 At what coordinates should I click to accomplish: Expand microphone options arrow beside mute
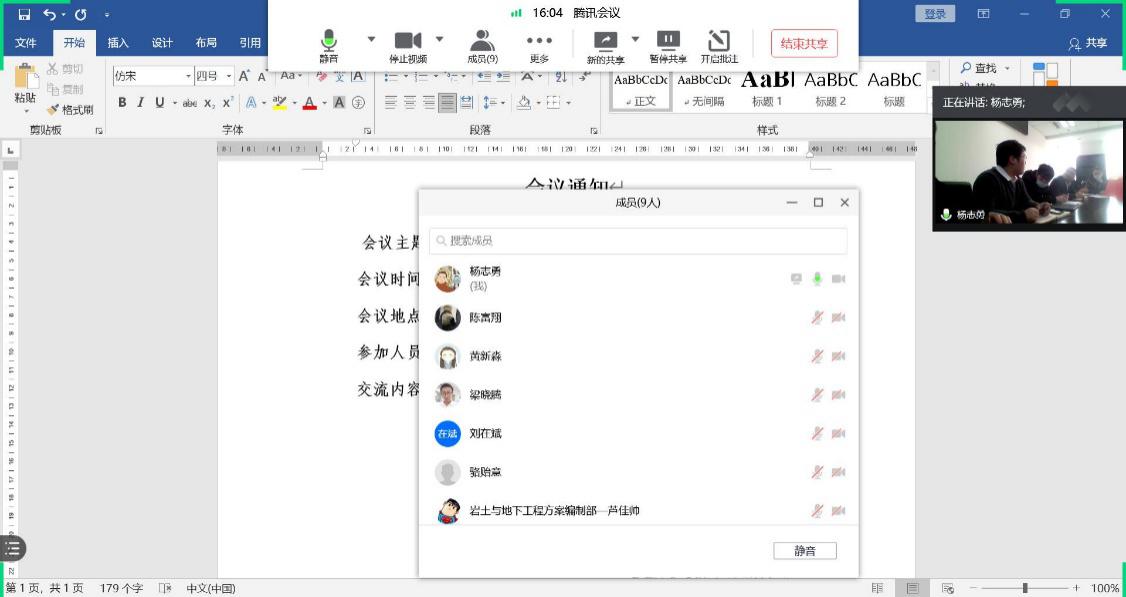coord(371,40)
